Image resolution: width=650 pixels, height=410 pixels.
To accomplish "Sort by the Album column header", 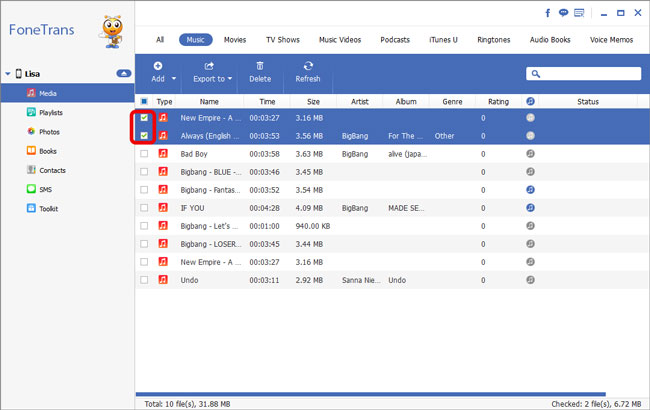I will click(x=406, y=102).
